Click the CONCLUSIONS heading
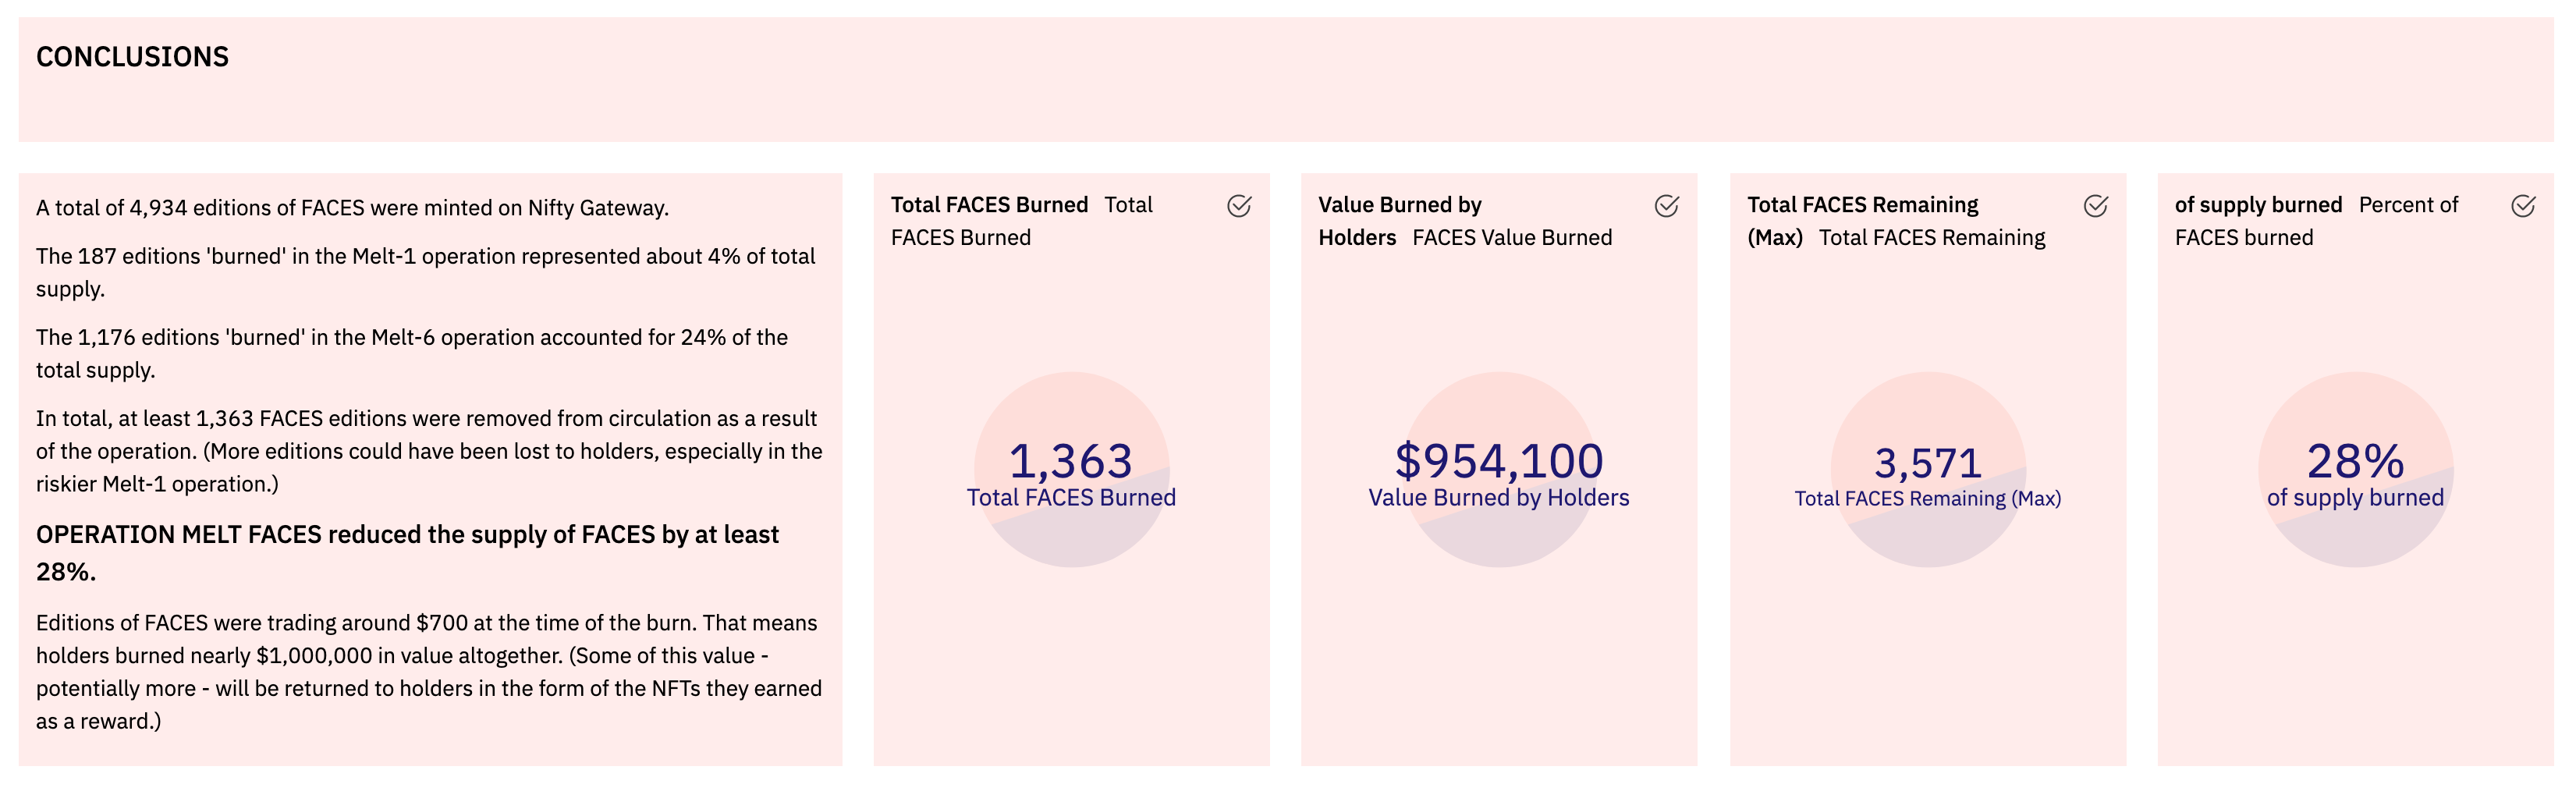 click(x=132, y=57)
